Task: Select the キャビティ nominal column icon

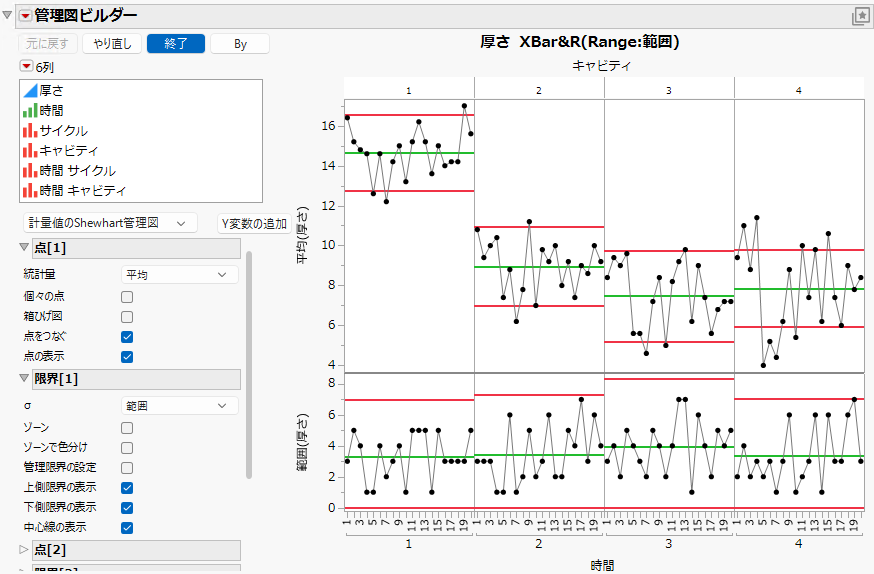Action: (x=30, y=150)
